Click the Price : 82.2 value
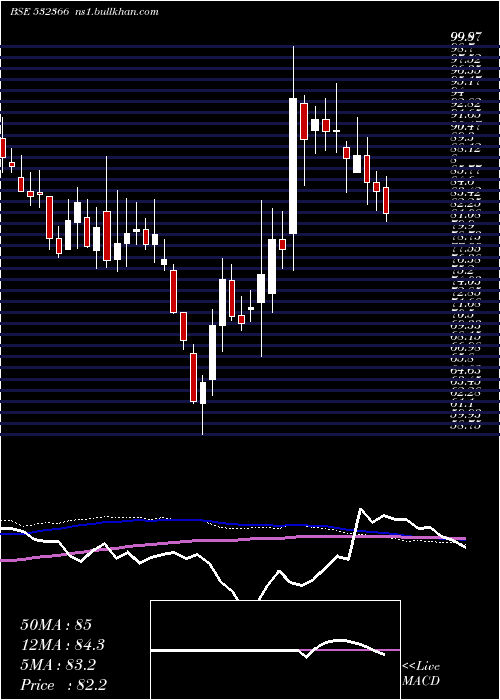The width and height of the screenshot is (500, 700). pos(63,685)
